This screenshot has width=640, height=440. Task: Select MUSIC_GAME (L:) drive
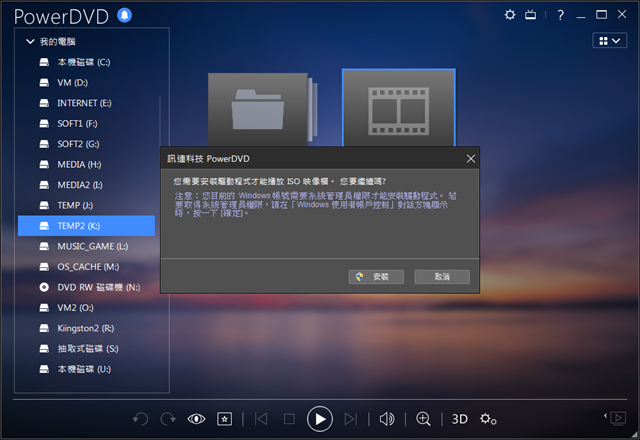point(87,246)
